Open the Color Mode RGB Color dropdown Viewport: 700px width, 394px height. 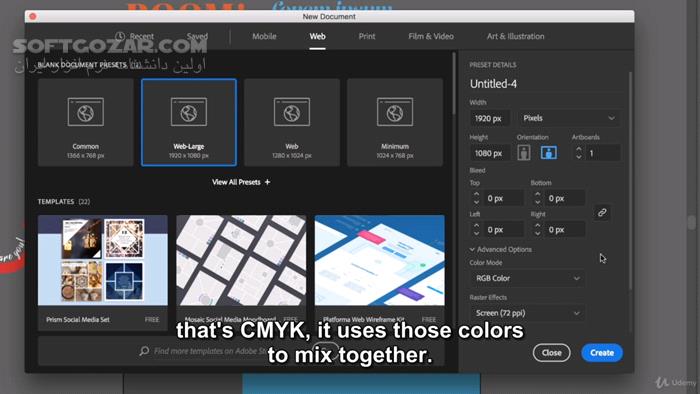527,278
